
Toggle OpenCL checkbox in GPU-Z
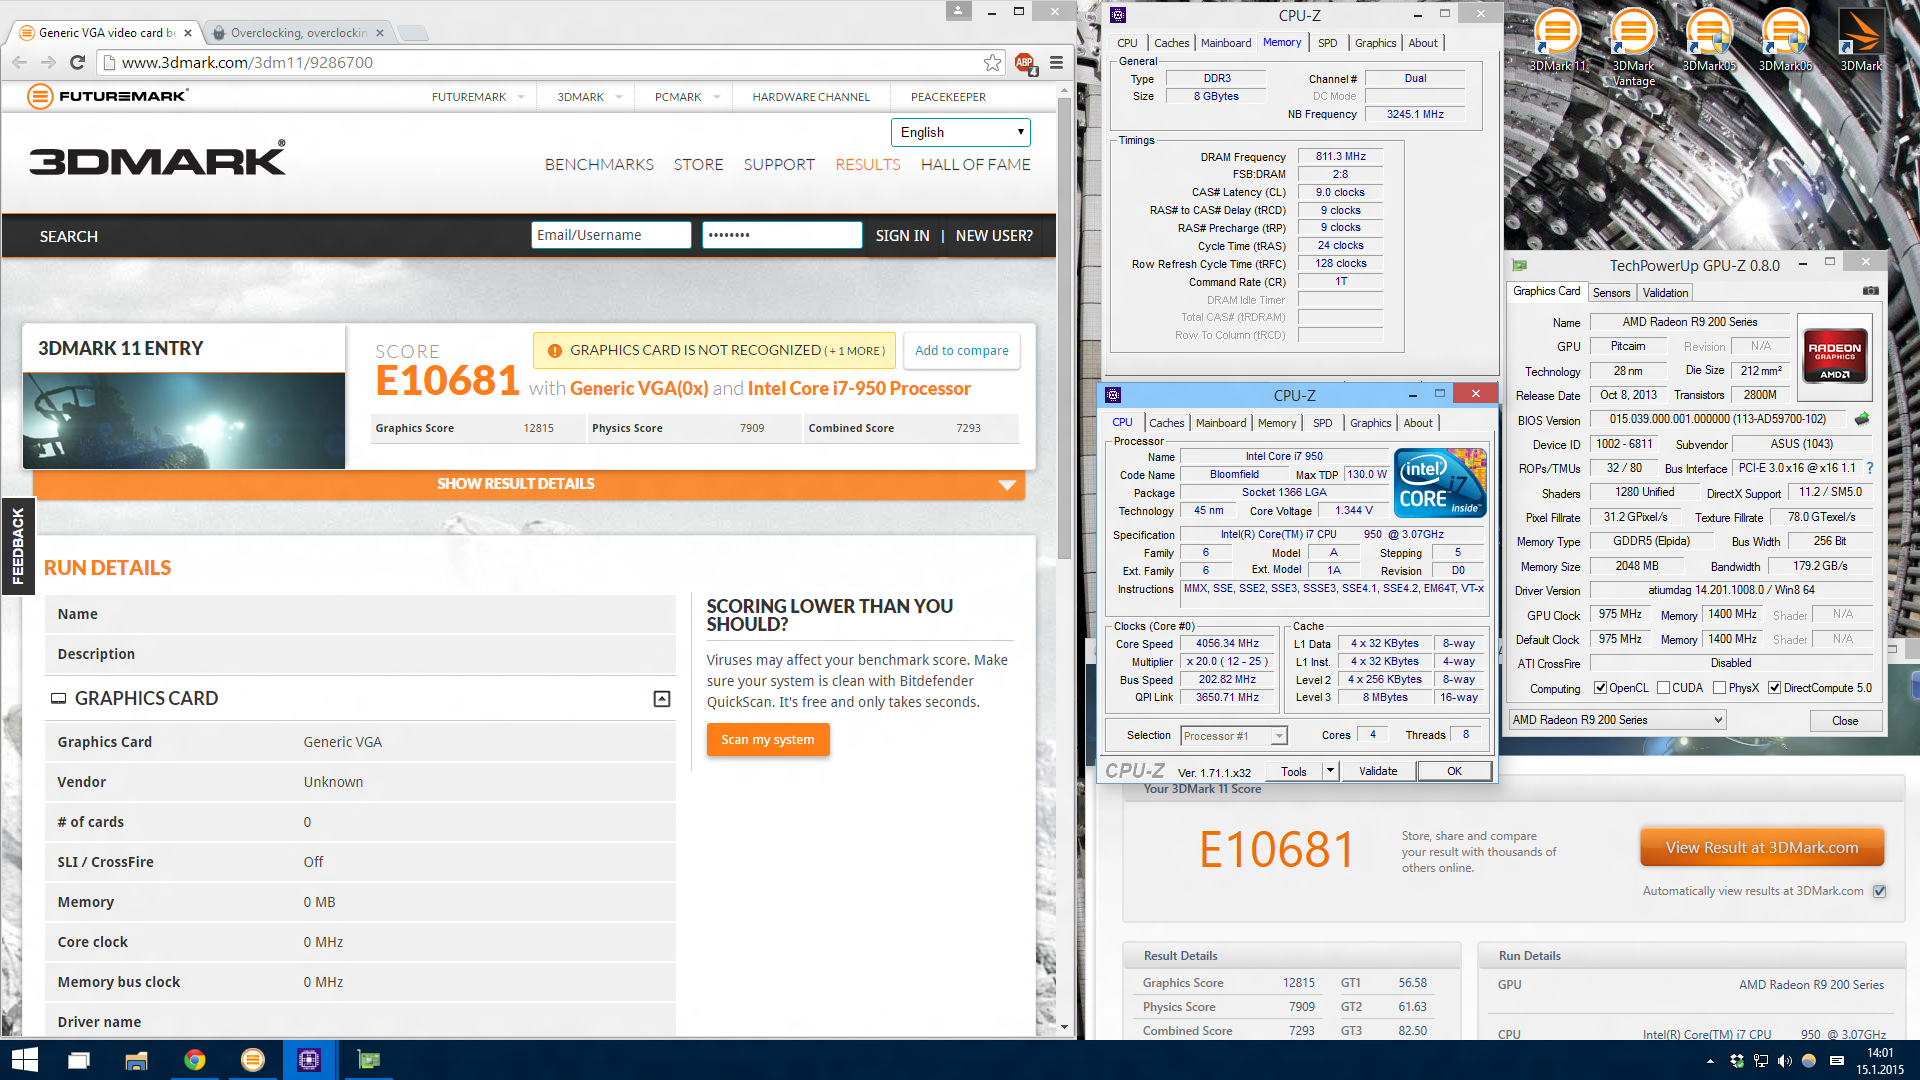1600,688
